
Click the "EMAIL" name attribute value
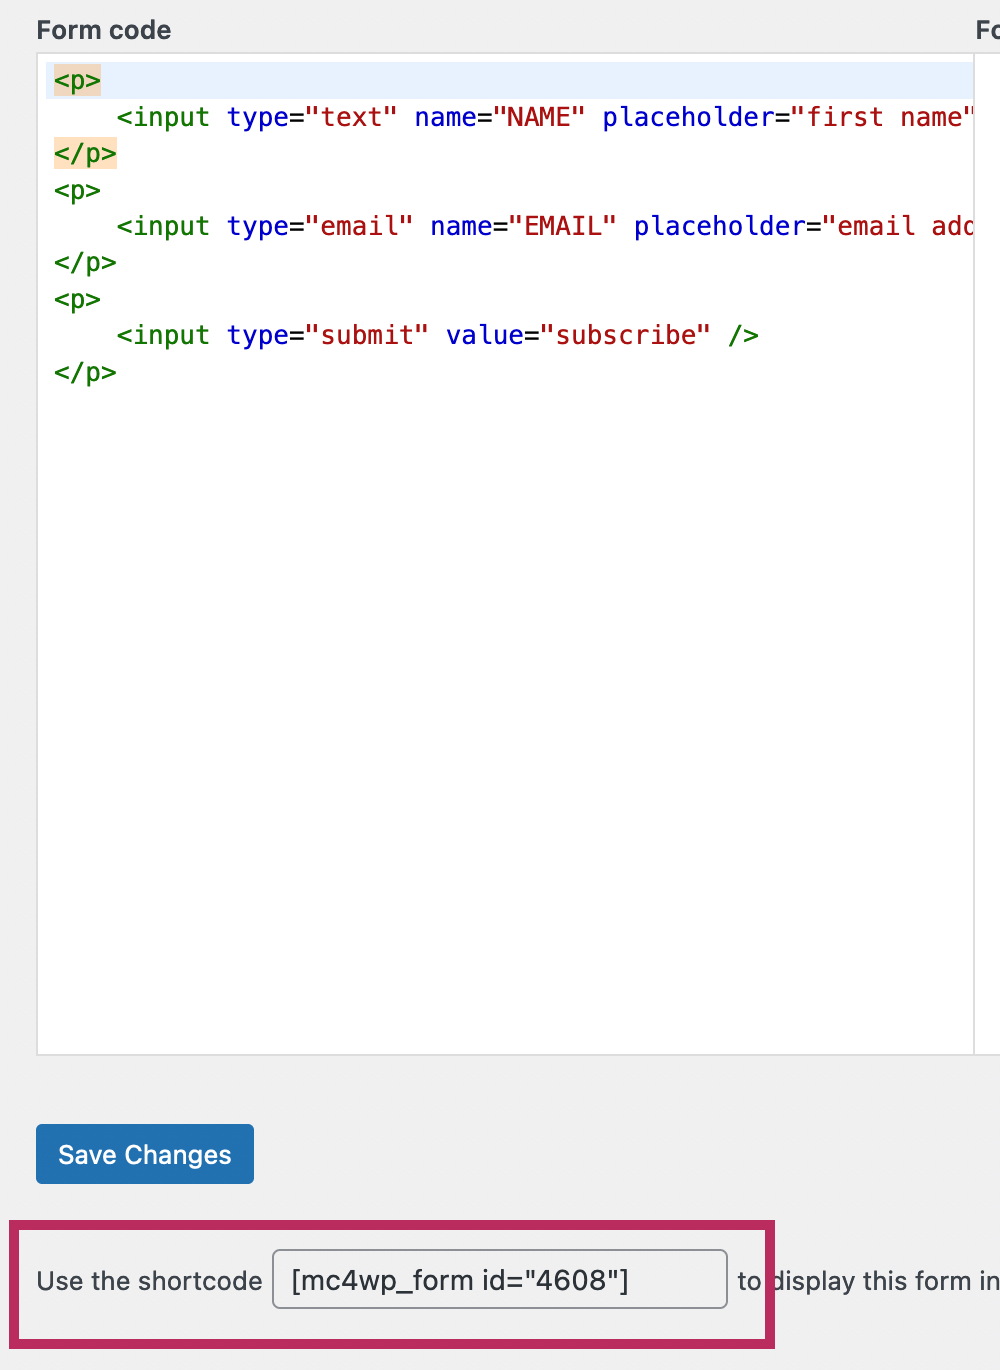point(563,226)
